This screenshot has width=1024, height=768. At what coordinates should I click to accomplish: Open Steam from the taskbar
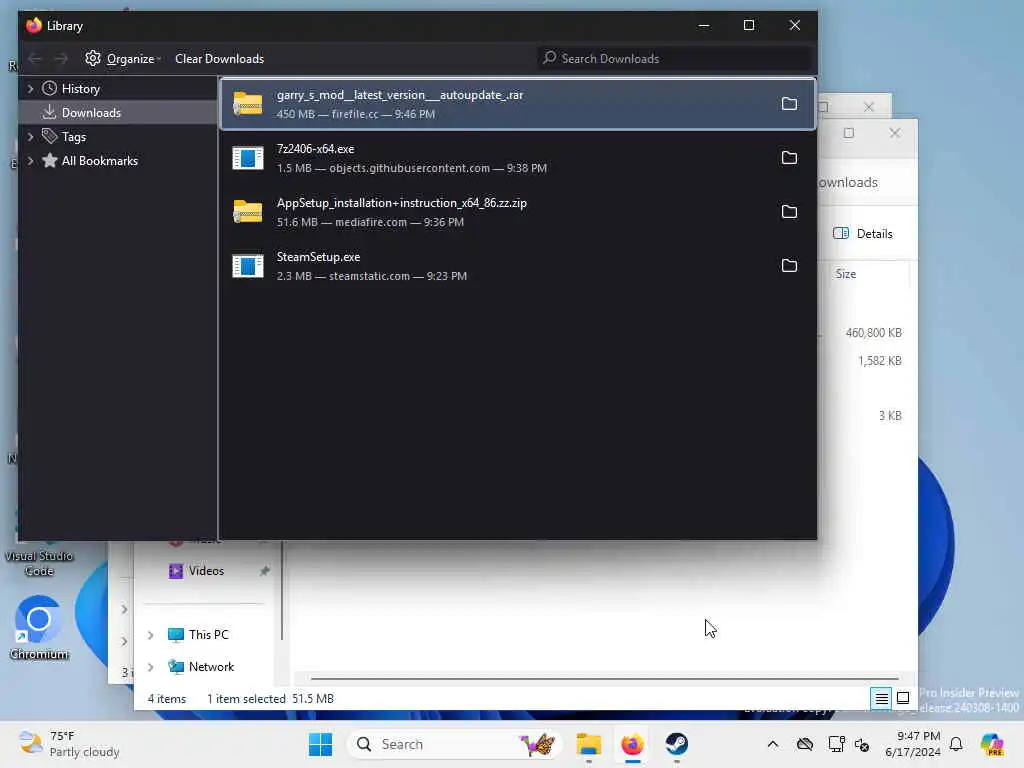click(x=677, y=744)
